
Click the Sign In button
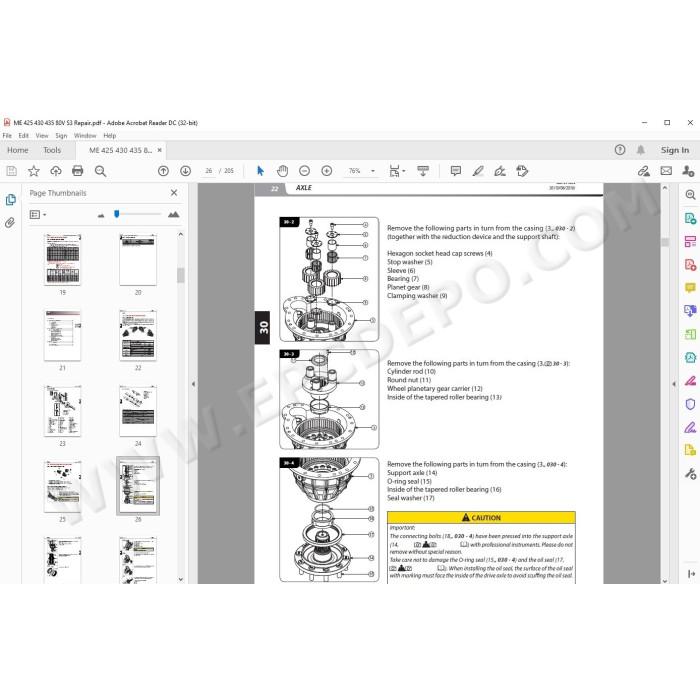click(675, 150)
